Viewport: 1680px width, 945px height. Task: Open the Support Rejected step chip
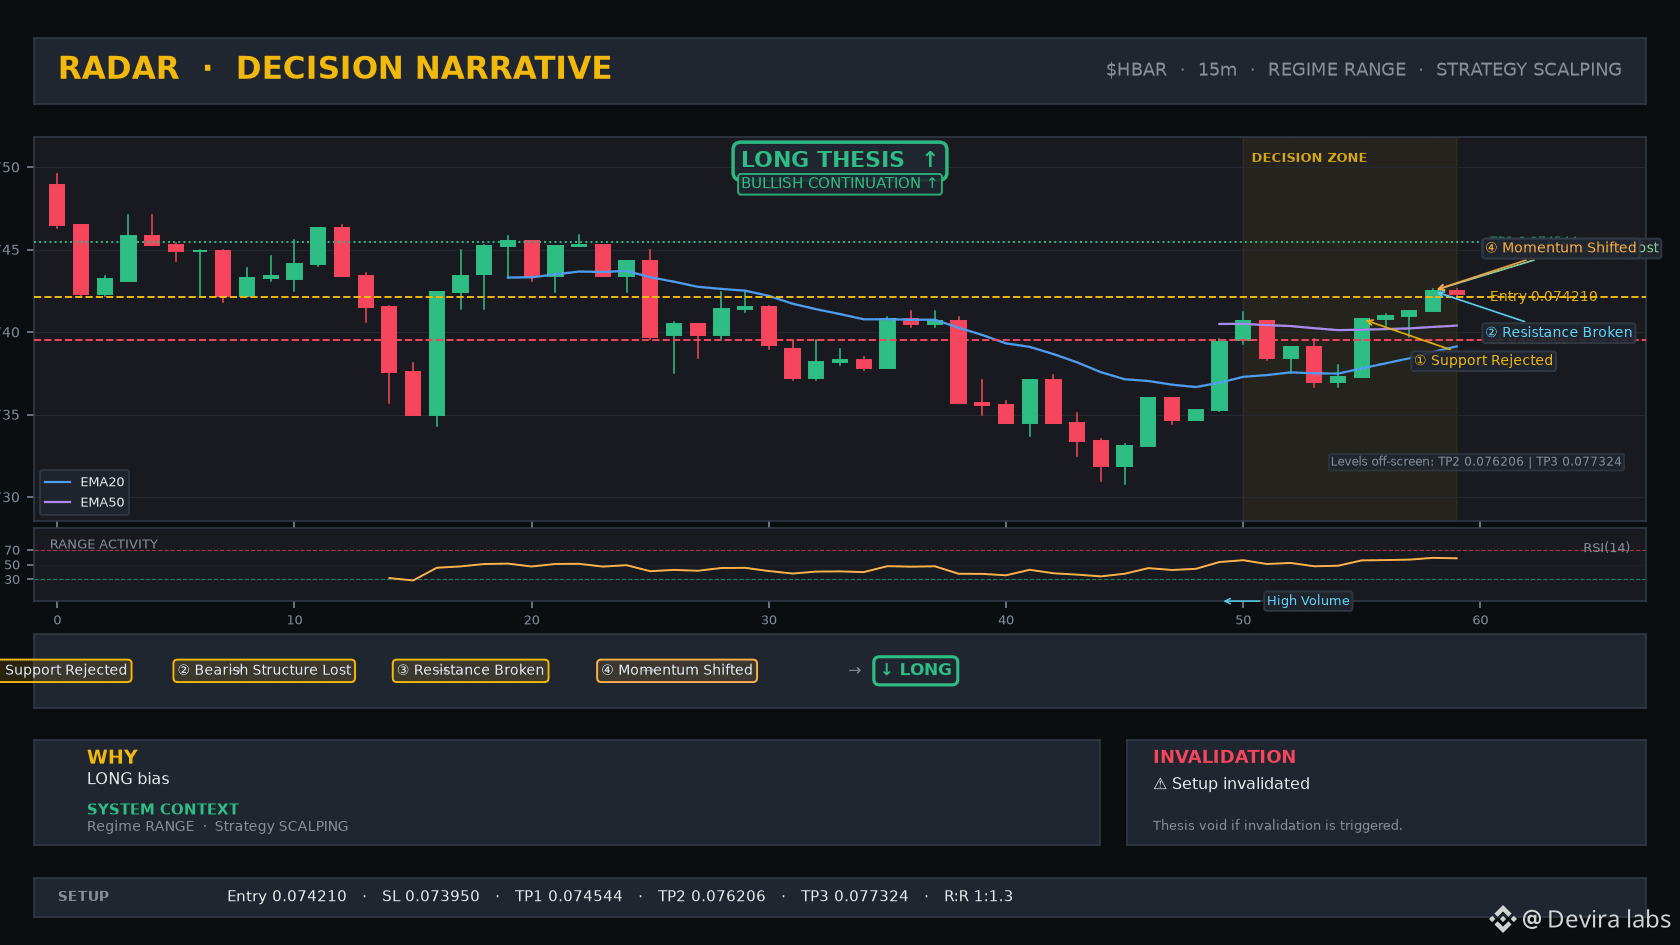[x=66, y=670]
